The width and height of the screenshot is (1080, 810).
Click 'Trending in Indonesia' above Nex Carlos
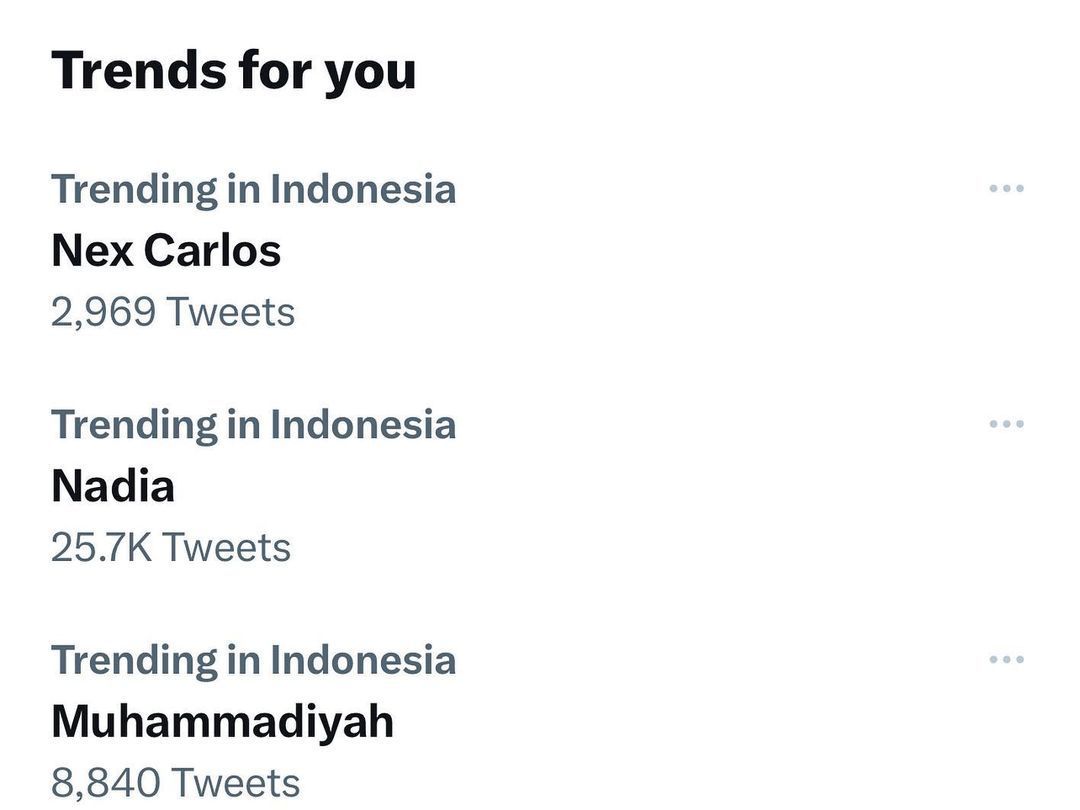click(253, 189)
